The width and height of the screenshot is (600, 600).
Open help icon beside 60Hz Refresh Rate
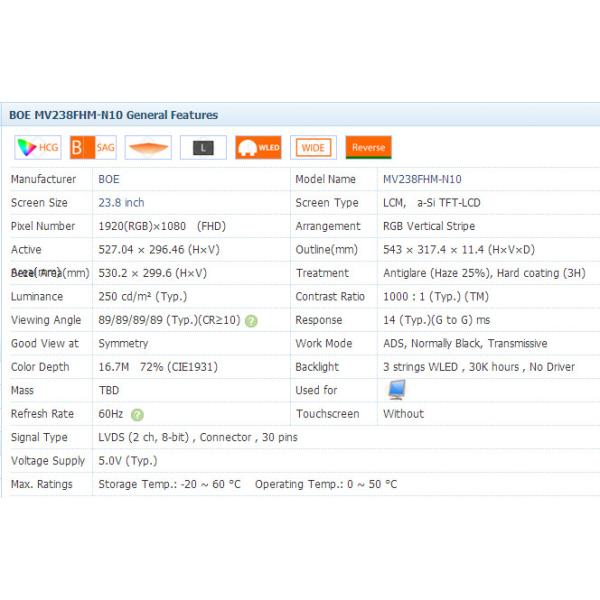coord(136,414)
